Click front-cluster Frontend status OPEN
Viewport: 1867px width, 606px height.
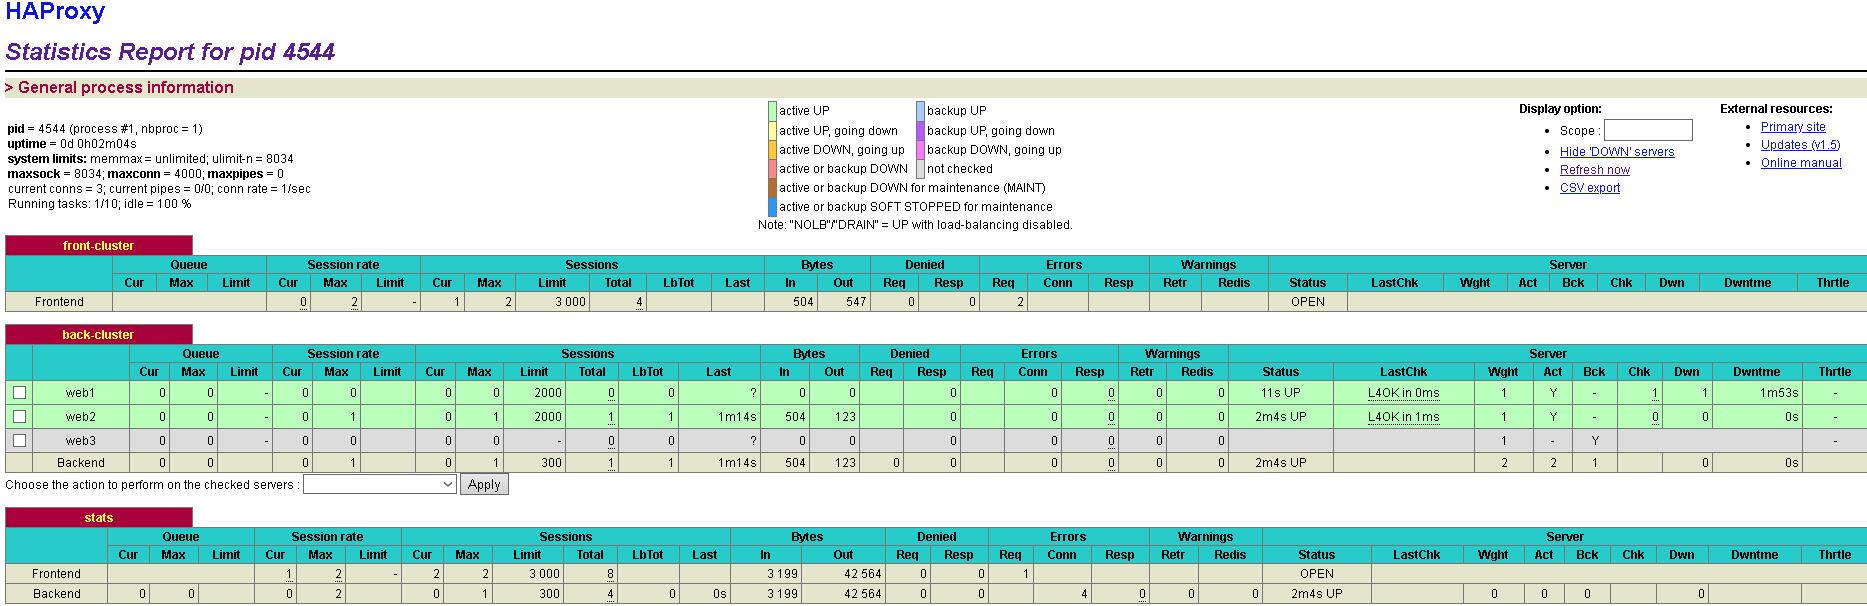(1307, 302)
